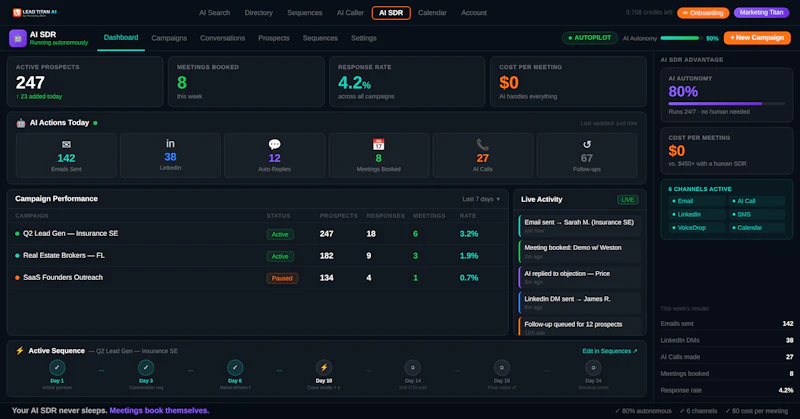Click the speech bubble Auto-Replies icon
Screen dimensions: 800x419
tap(274, 144)
